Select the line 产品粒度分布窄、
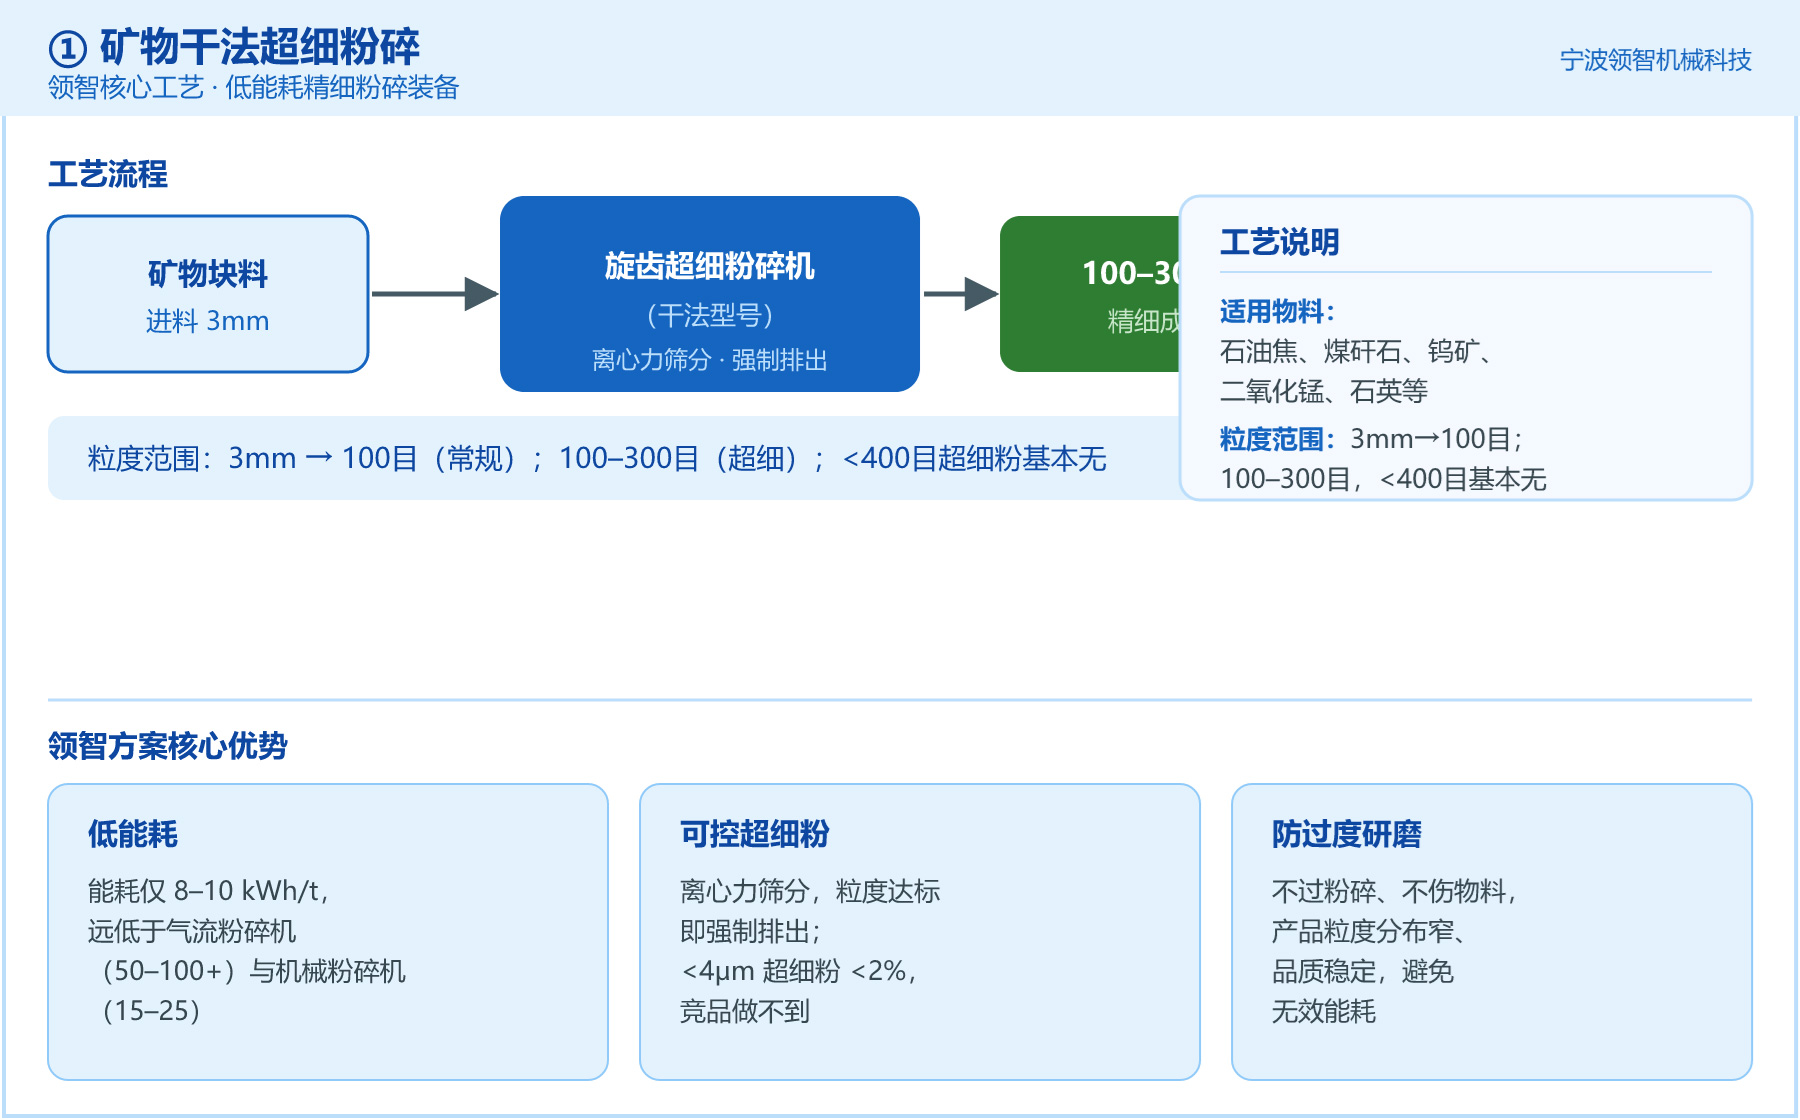This screenshot has width=1800, height=1120. (1369, 931)
